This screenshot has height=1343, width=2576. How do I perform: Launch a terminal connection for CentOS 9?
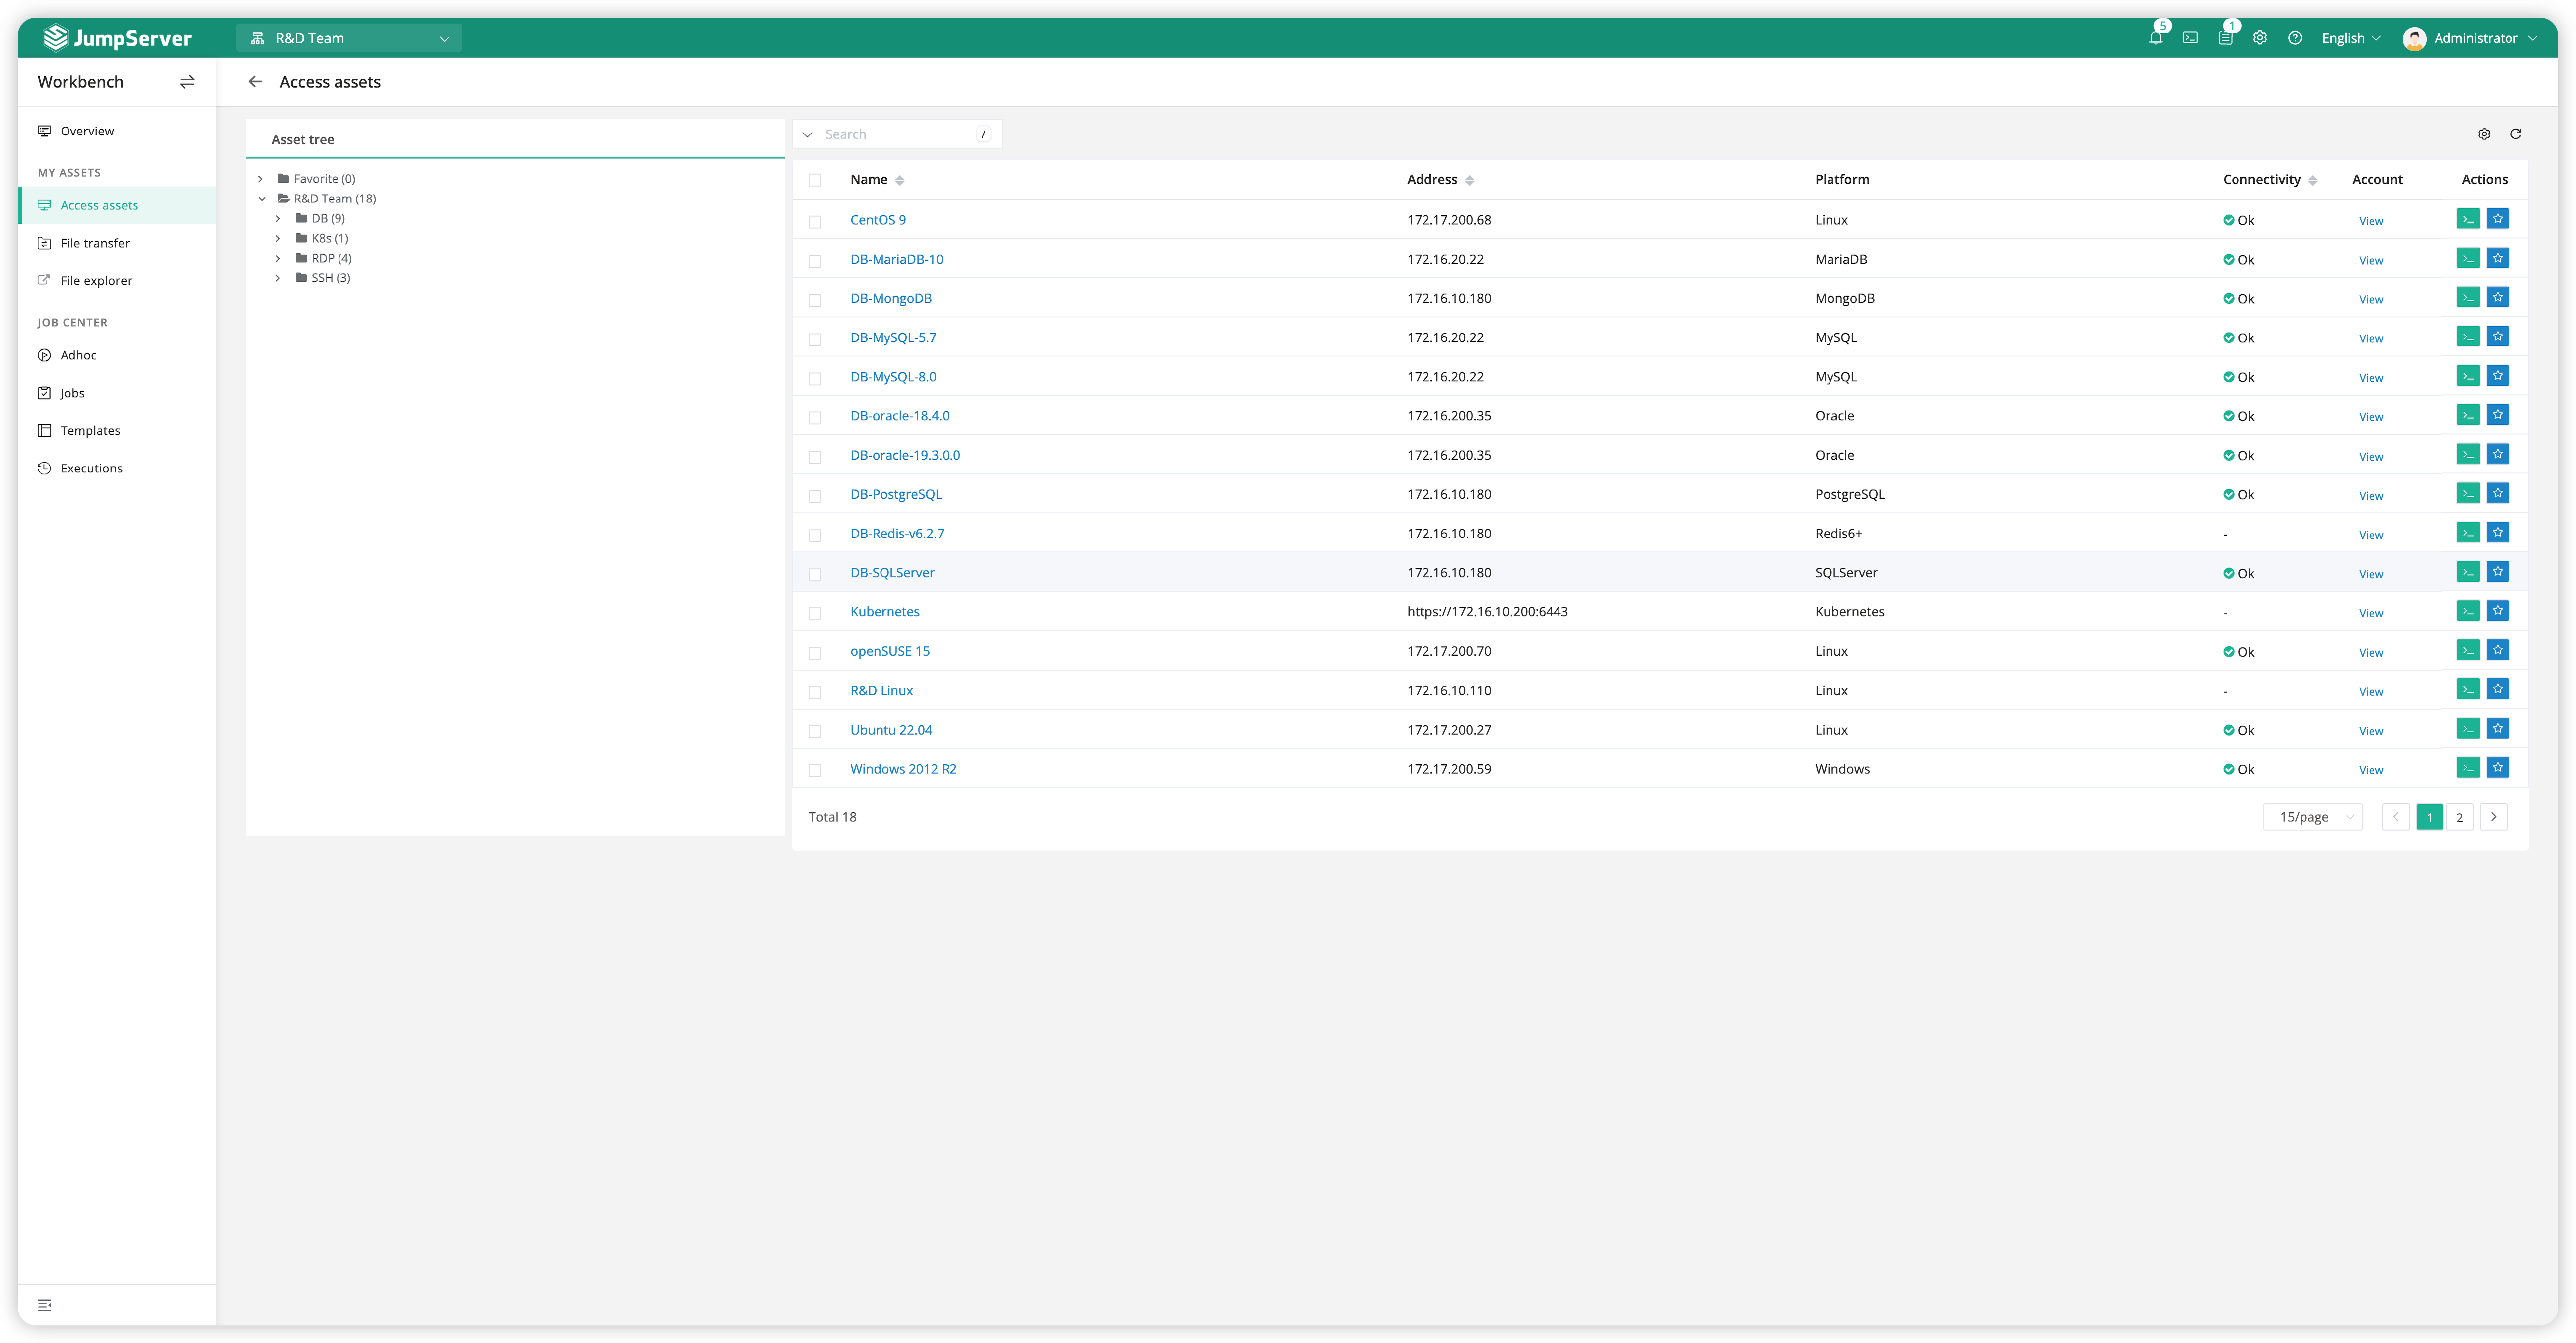pos(2468,218)
